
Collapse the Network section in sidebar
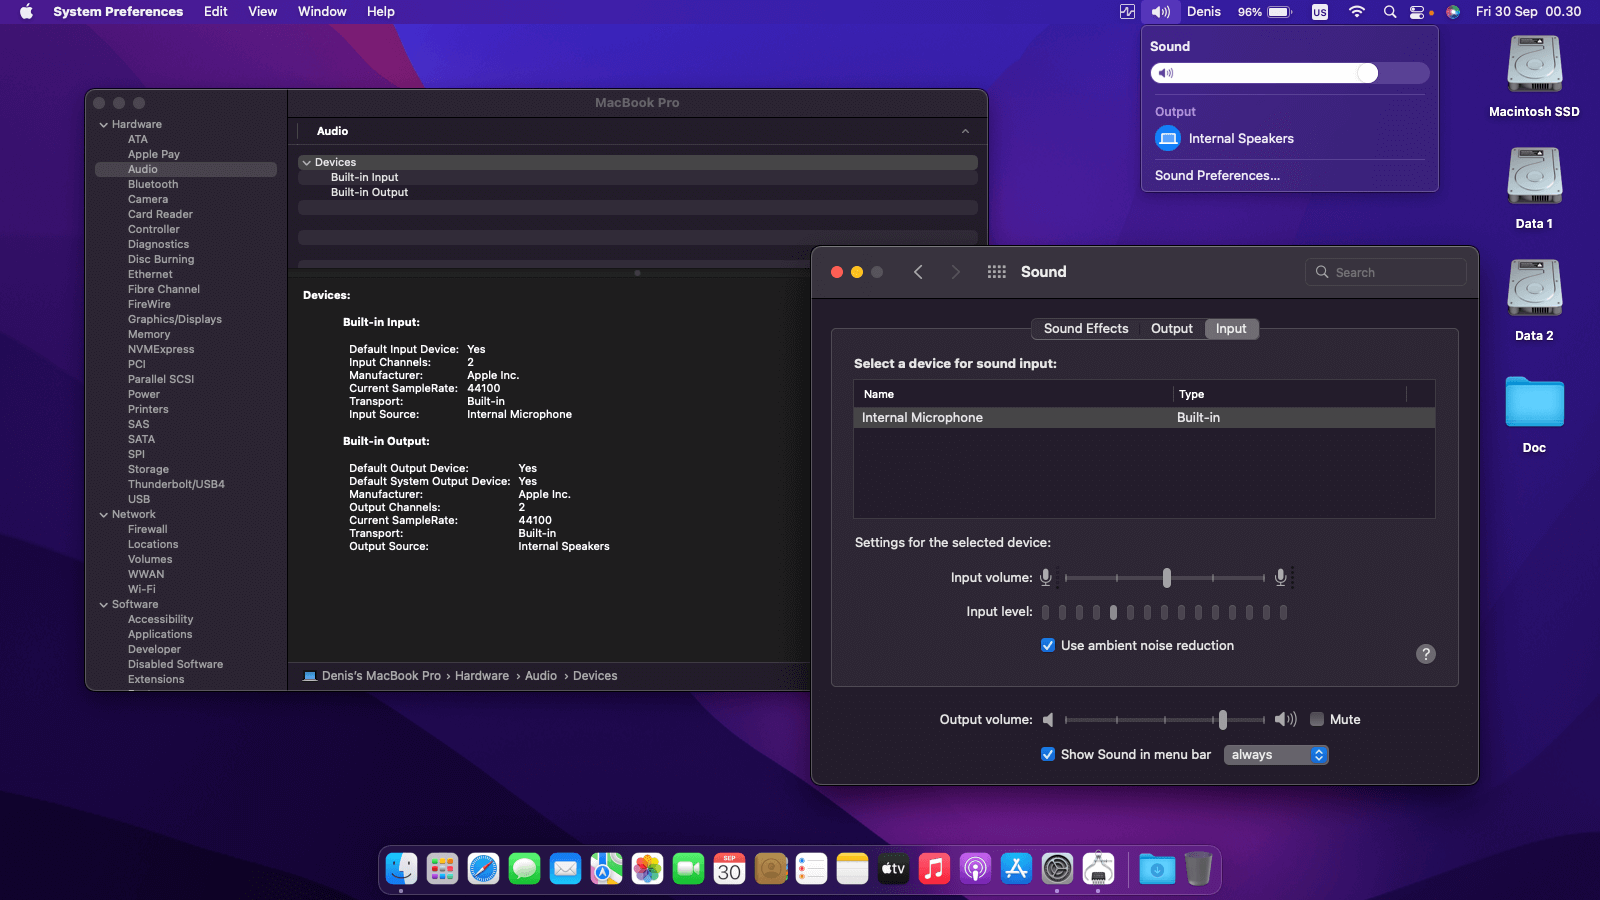pyautogui.click(x=104, y=515)
